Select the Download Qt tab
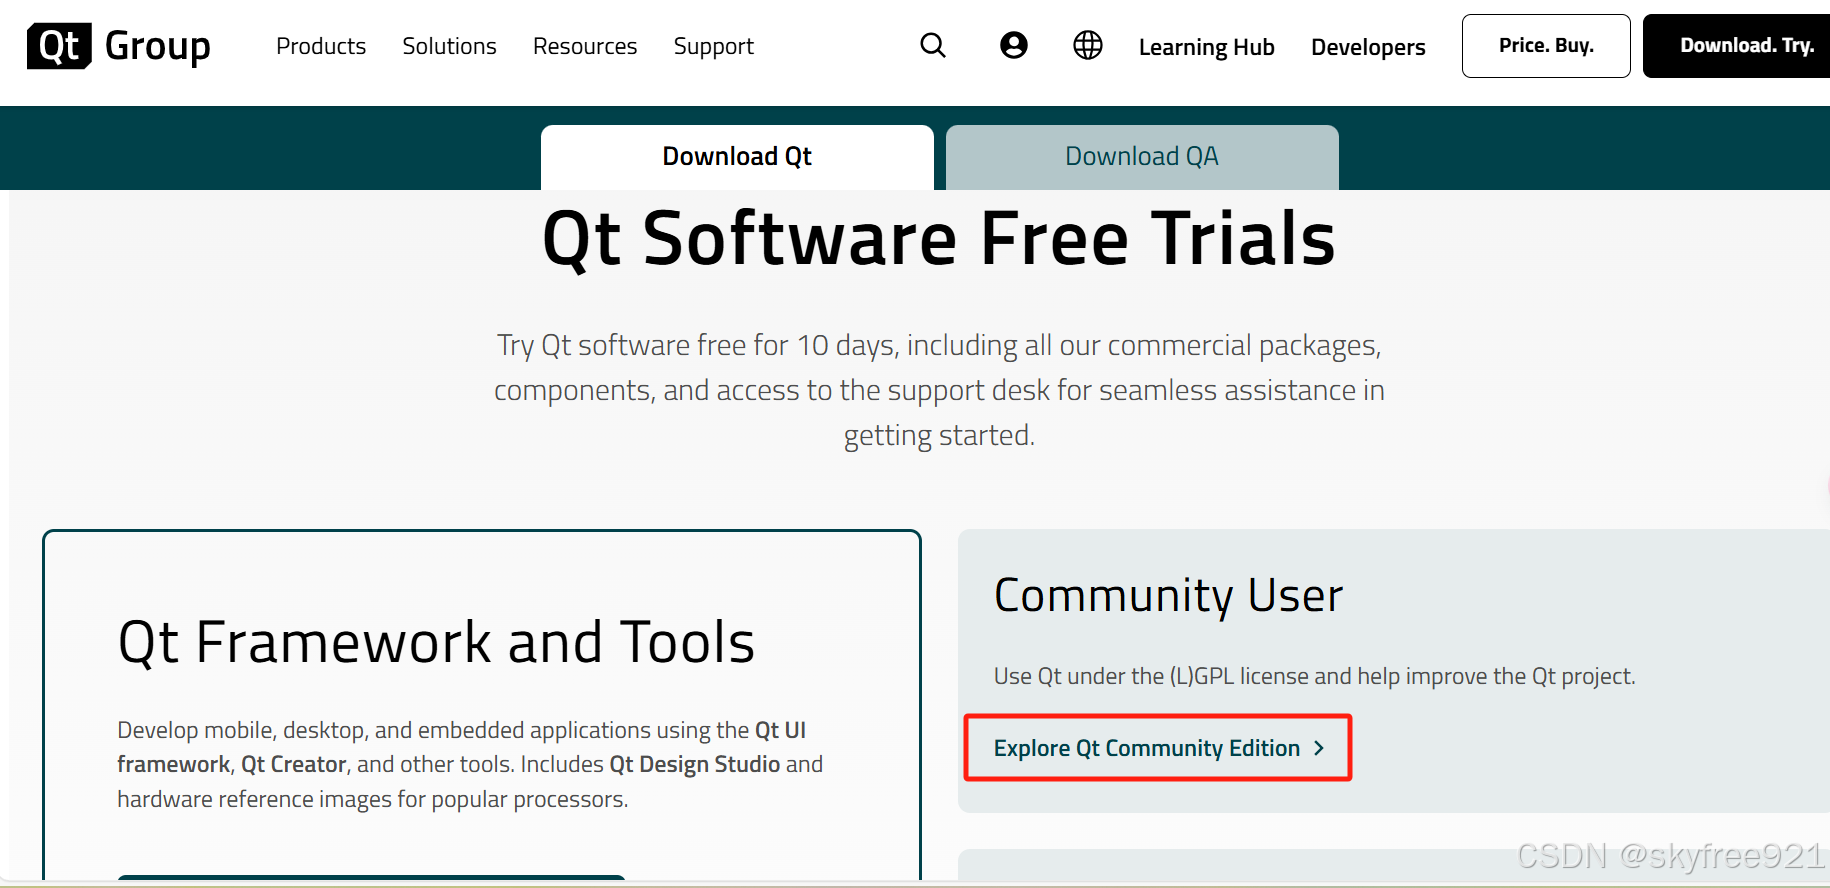 [x=737, y=157]
